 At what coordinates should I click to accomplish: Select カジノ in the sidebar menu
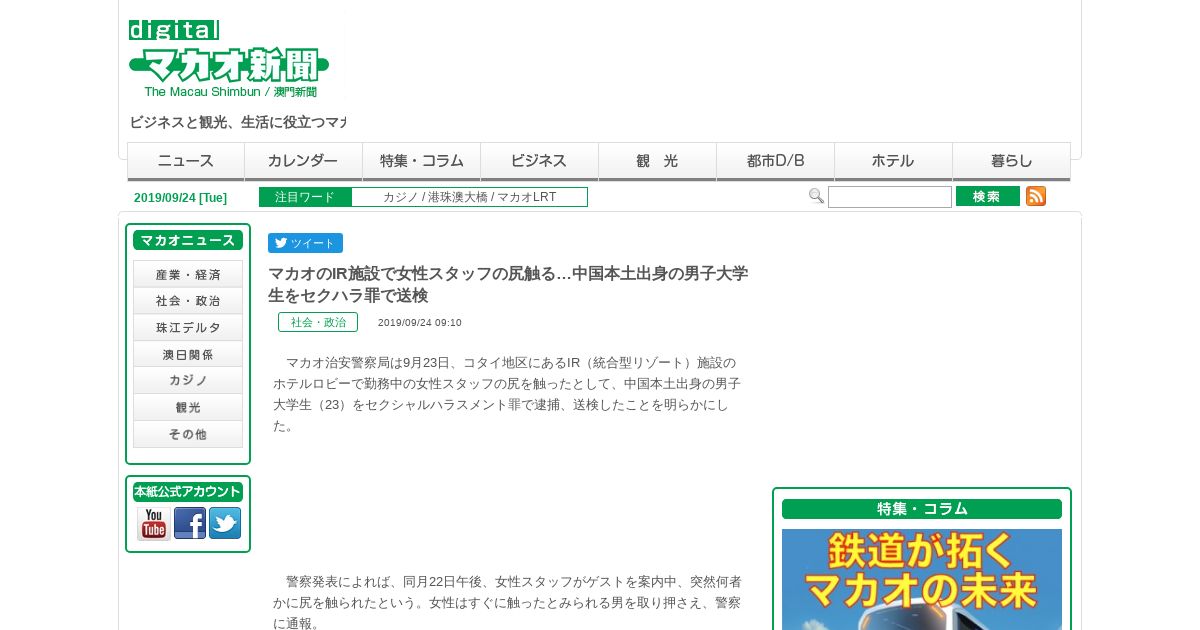click(188, 381)
